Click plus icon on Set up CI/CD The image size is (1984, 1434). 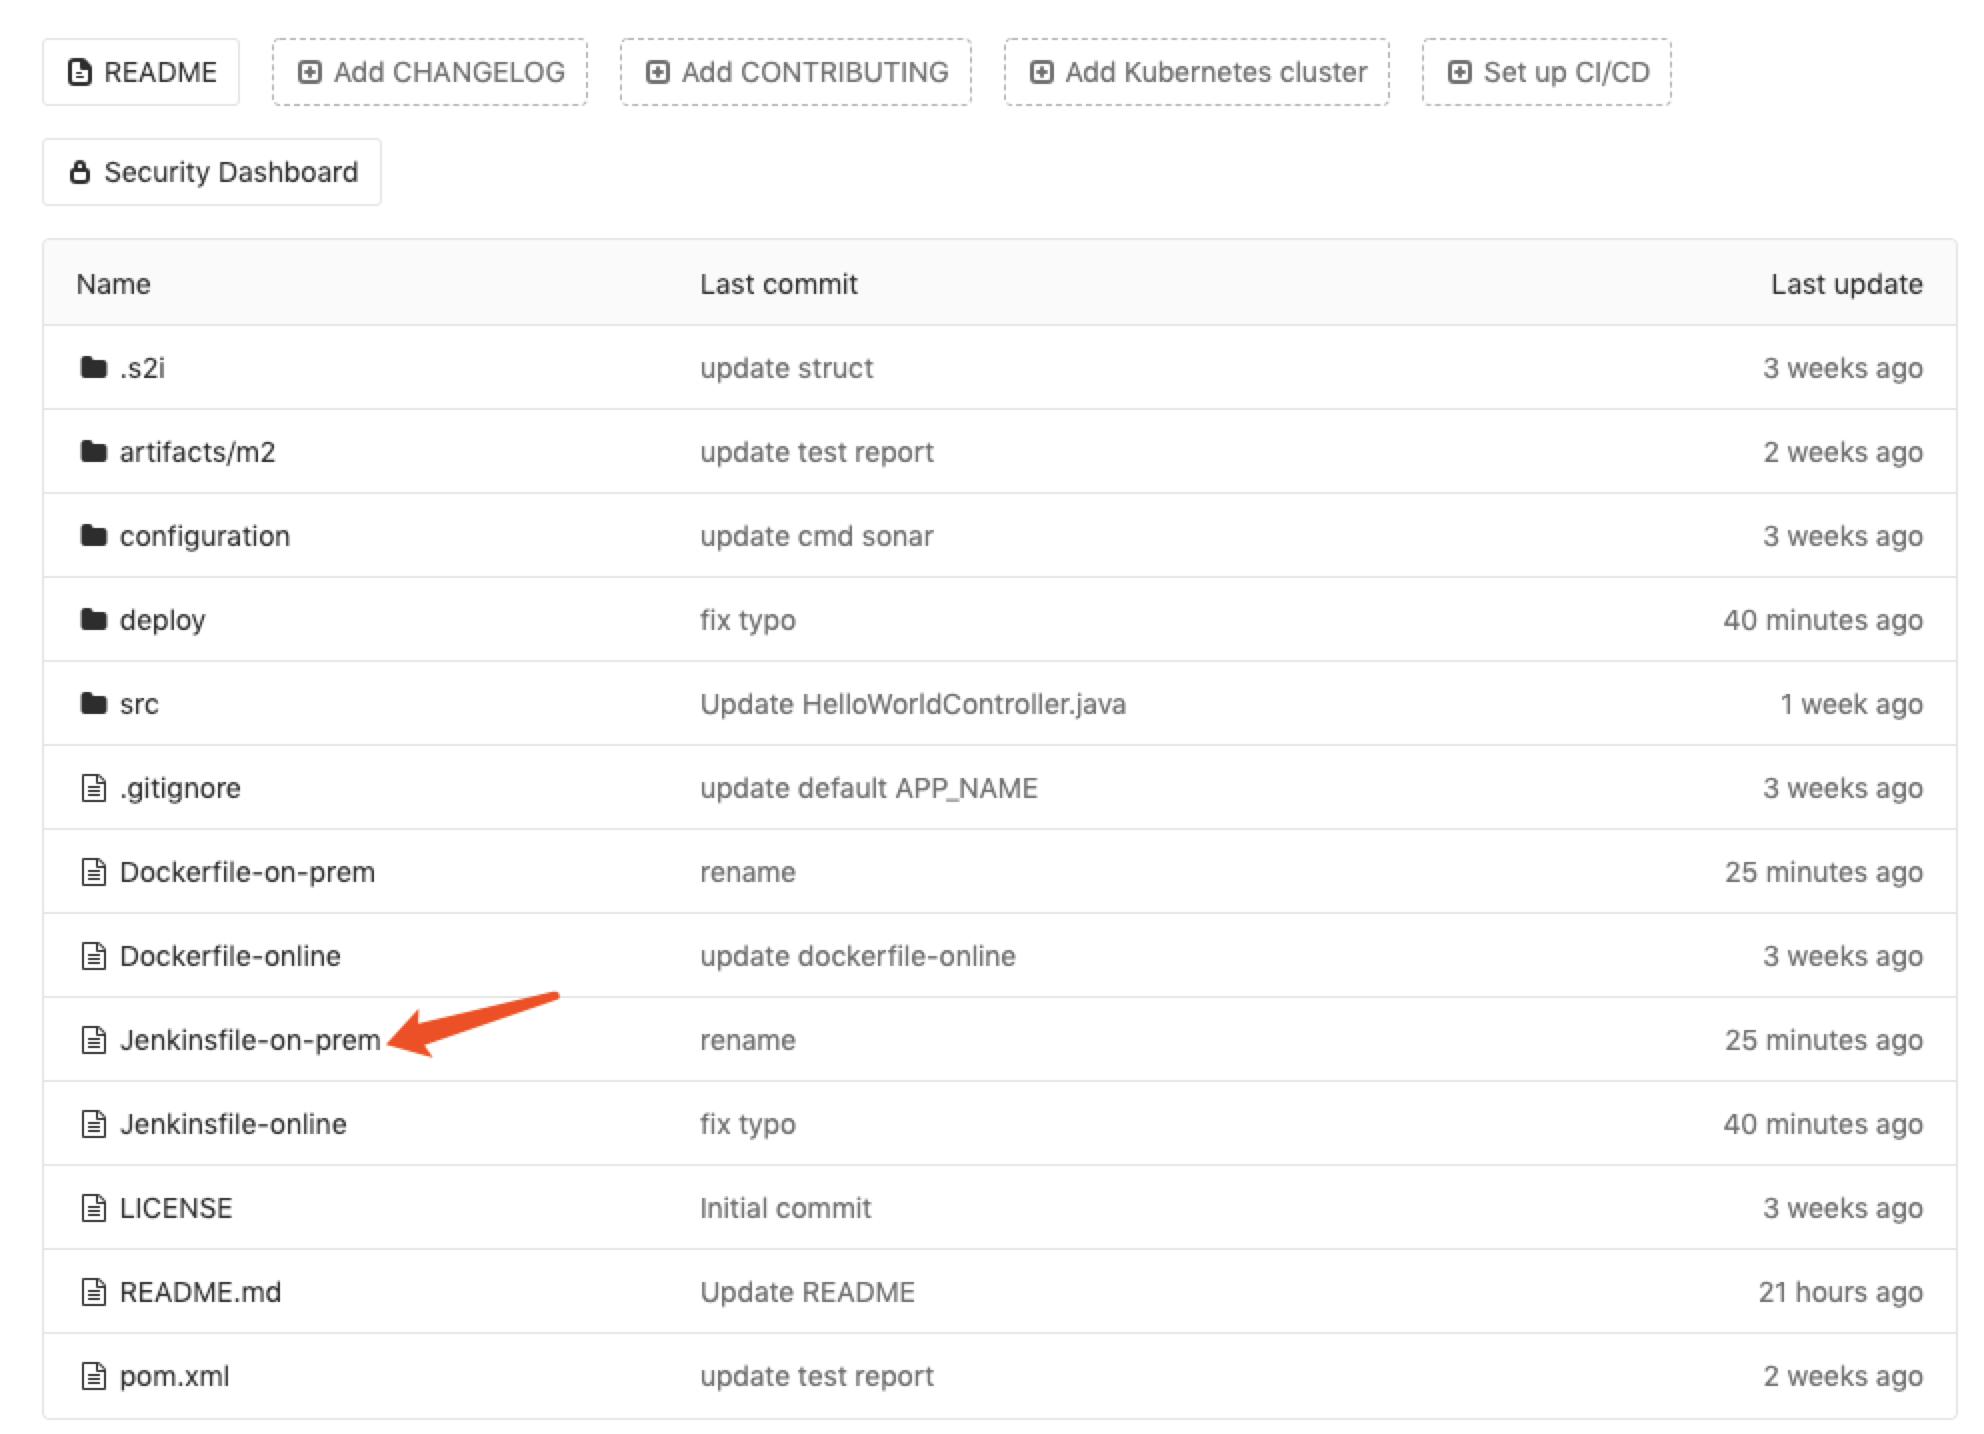[1459, 72]
